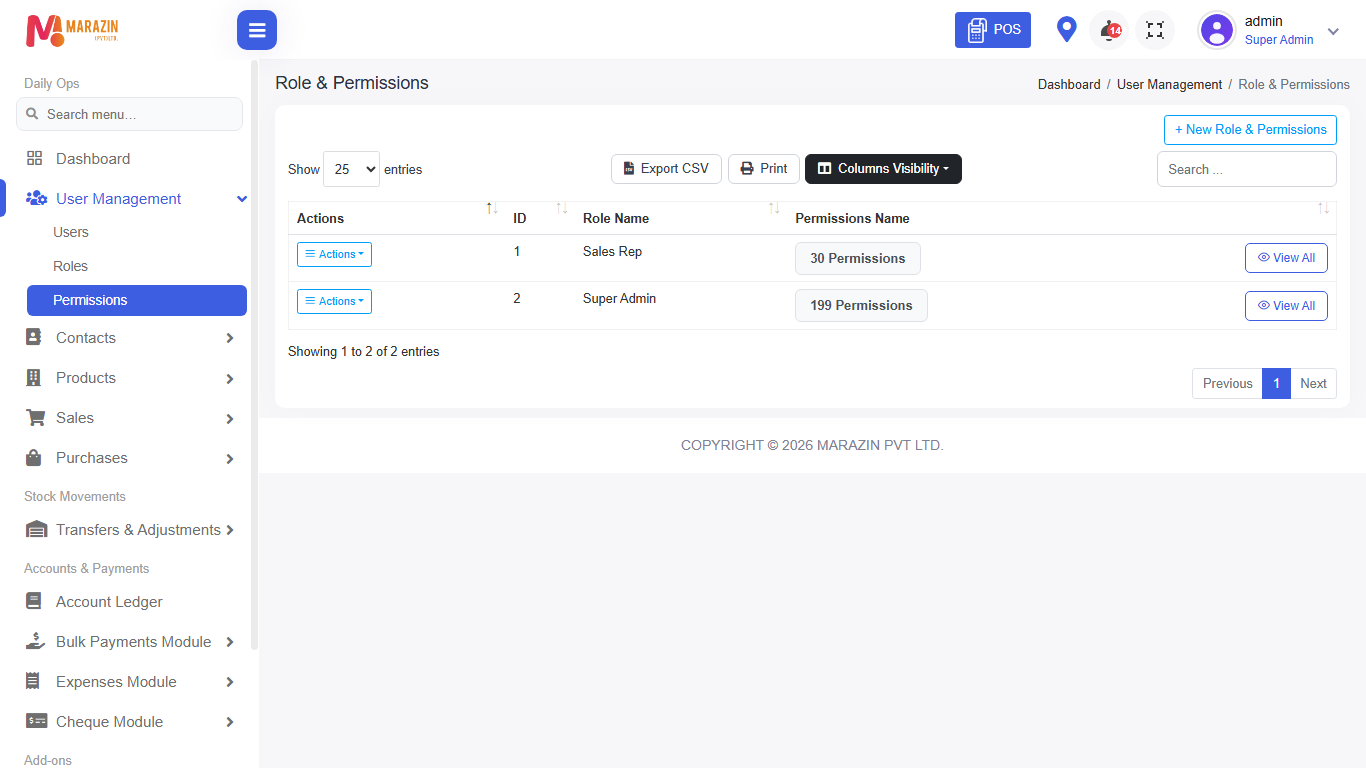Click into the Search menu field
1366x768 pixels.
point(129,114)
